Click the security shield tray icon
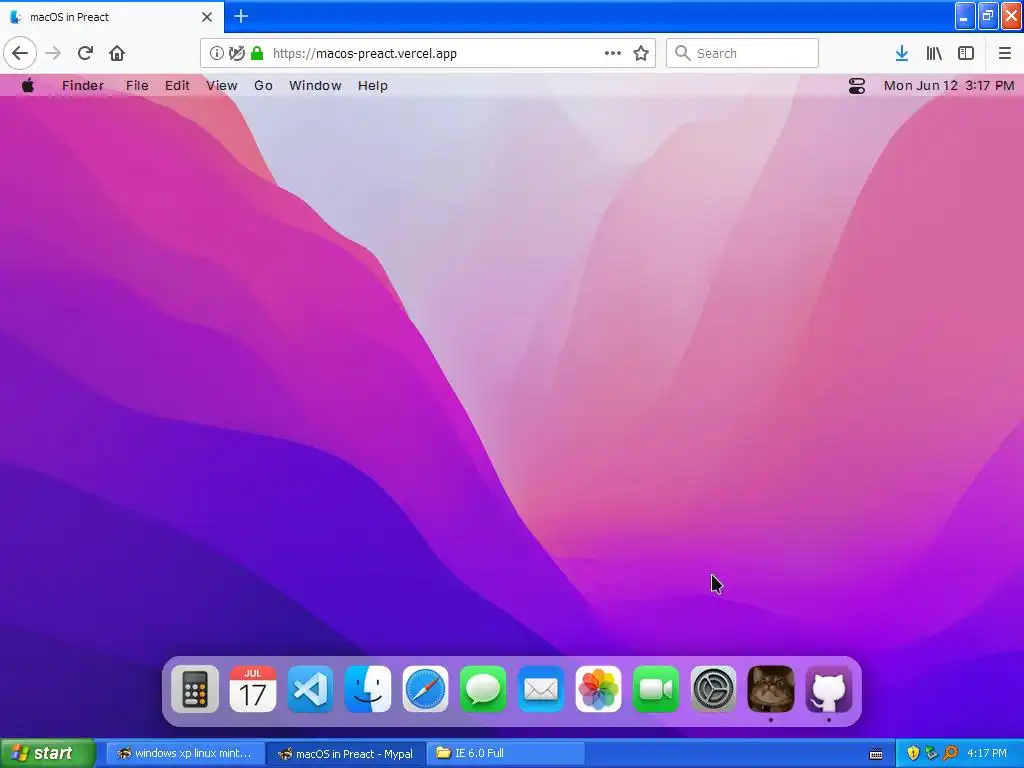The width and height of the screenshot is (1024, 768). [913, 753]
